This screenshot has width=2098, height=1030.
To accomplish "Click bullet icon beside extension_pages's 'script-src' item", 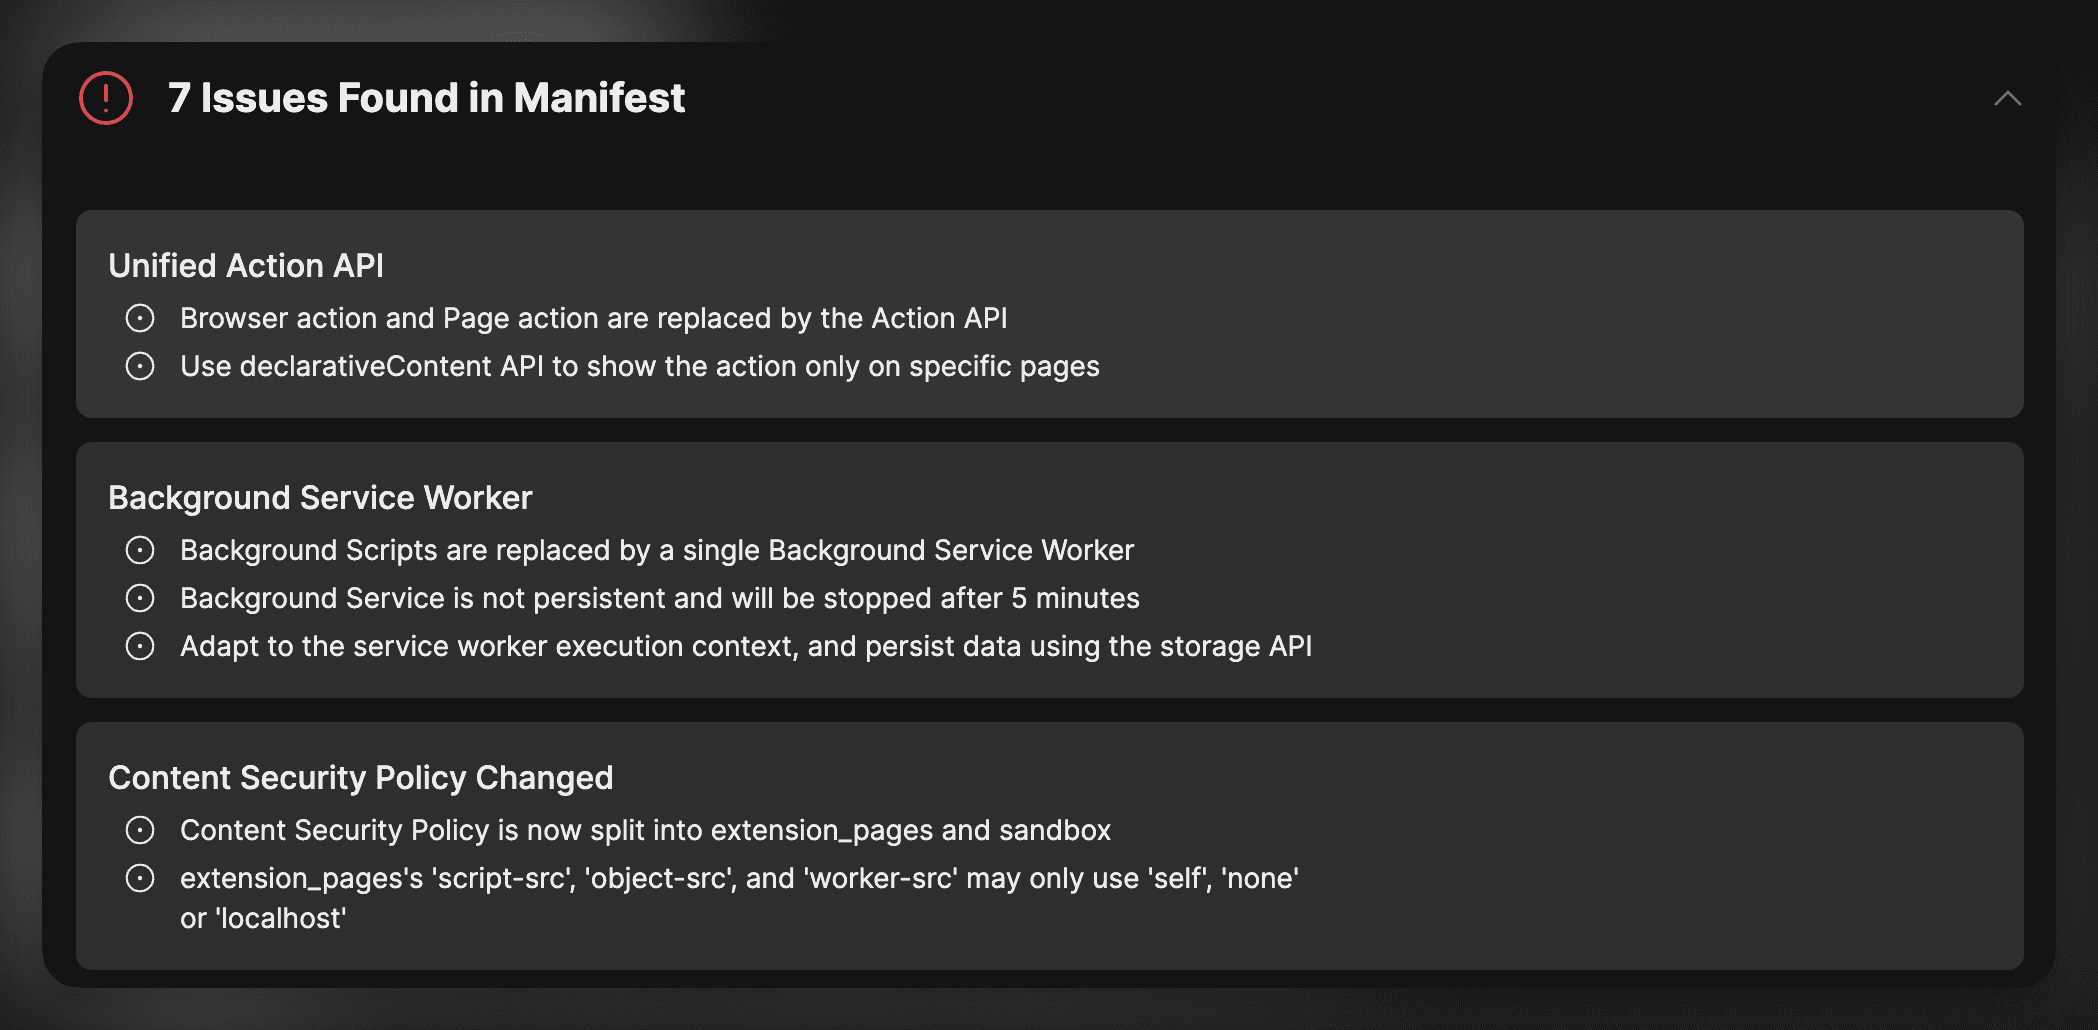I will click(x=140, y=878).
